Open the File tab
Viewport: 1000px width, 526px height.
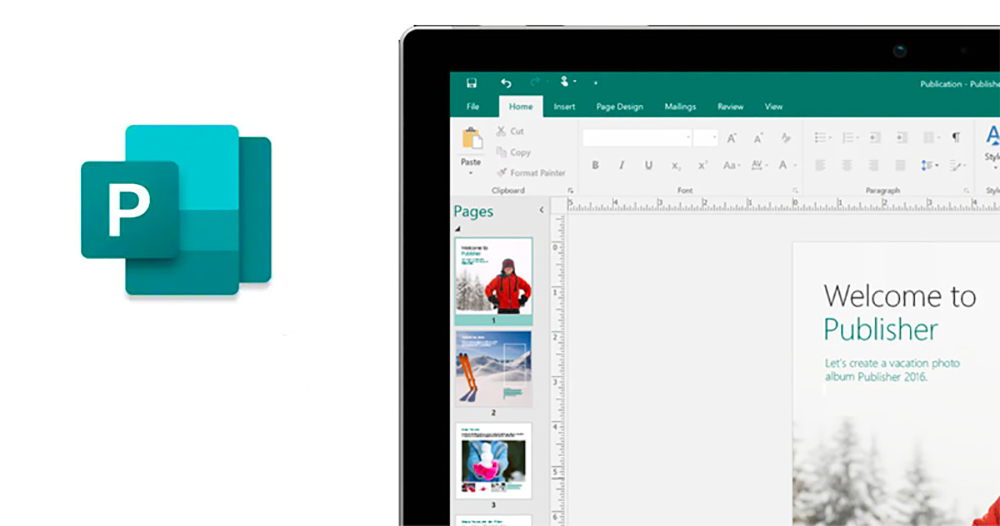[473, 106]
